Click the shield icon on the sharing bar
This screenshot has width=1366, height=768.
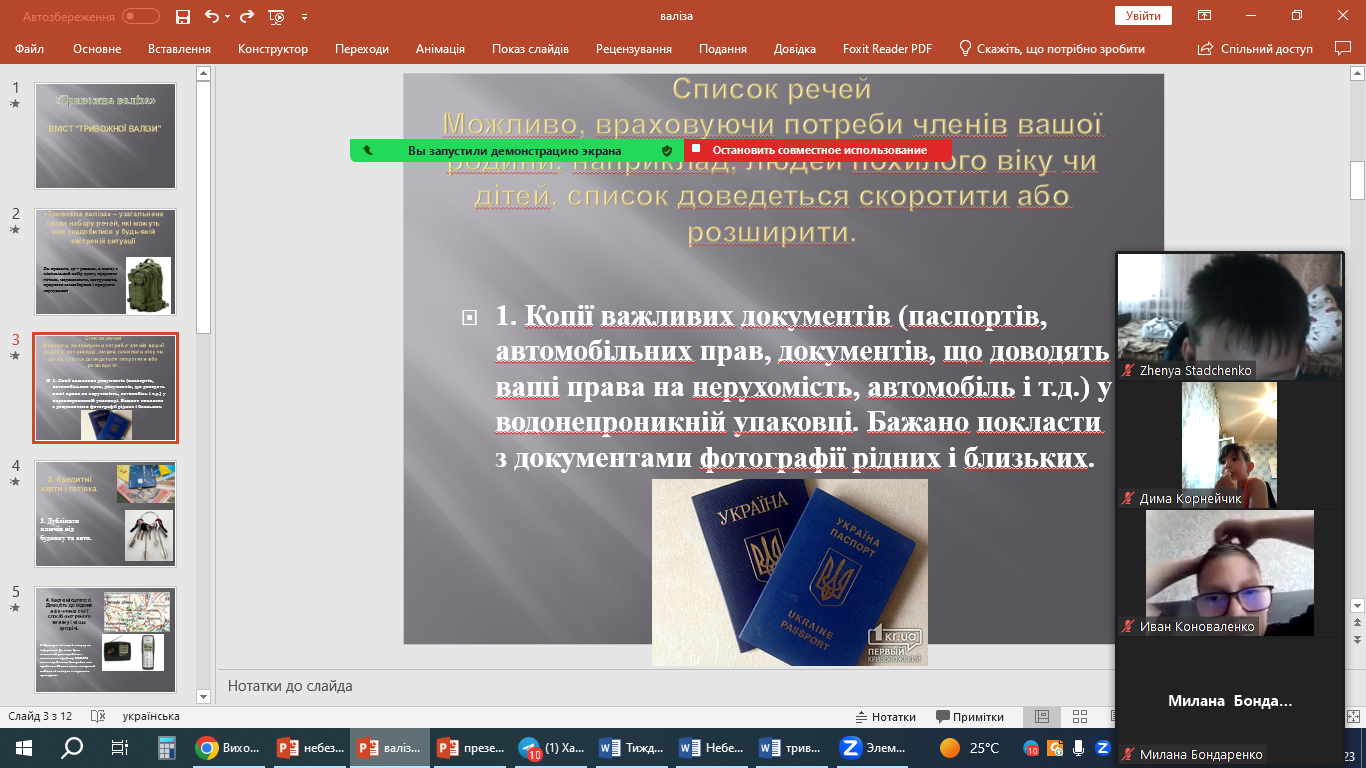[x=667, y=151]
